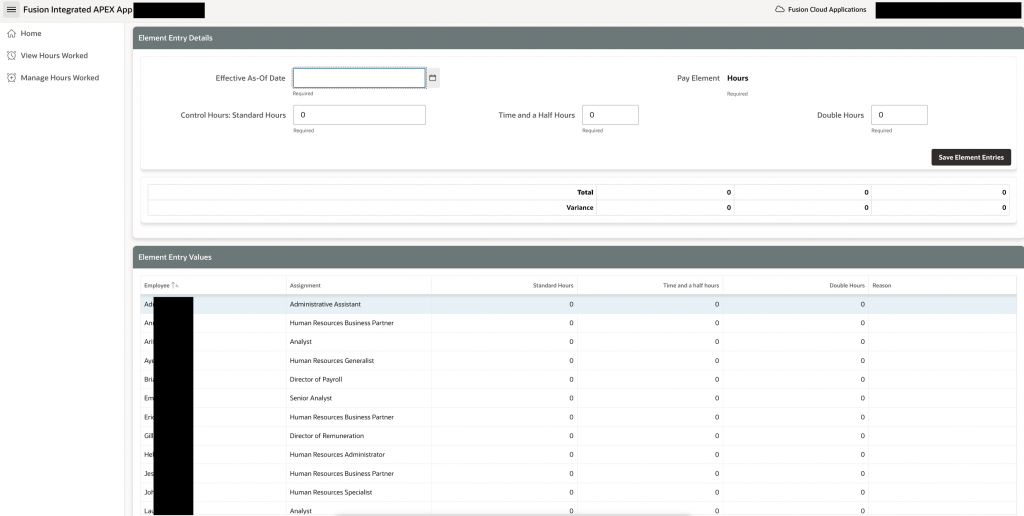This screenshot has height=516, width=1024.
Task: Click the Standard Hours column header
Action: [x=552, y=286]
